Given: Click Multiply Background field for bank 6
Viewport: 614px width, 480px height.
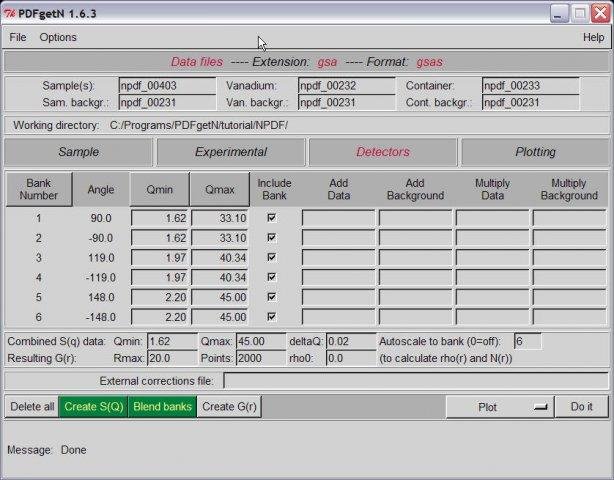Looking at the screenshot, I should (x=569, y=317).
